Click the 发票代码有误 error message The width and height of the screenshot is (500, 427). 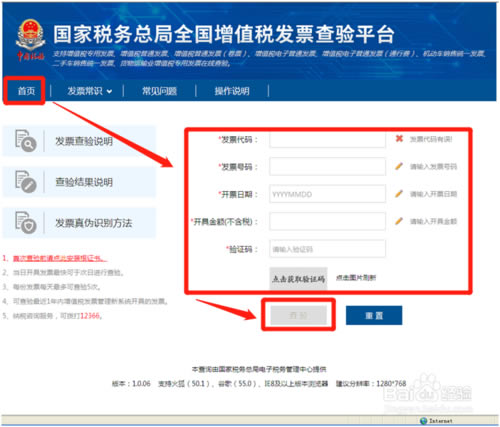(x=431, y=139)
